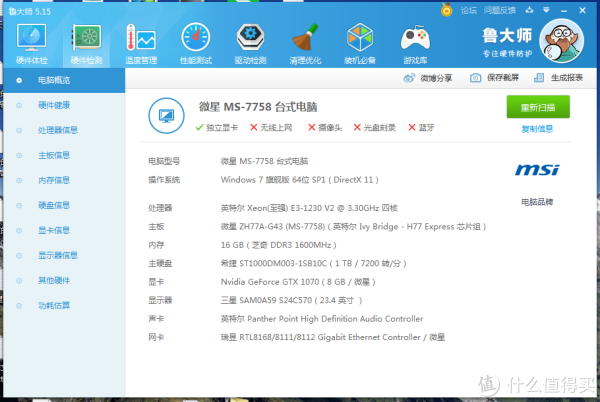Click the Xeon E3-1230 V2 processor value
The height and width of the screenshot is (402, 600).
click(309, 208)
